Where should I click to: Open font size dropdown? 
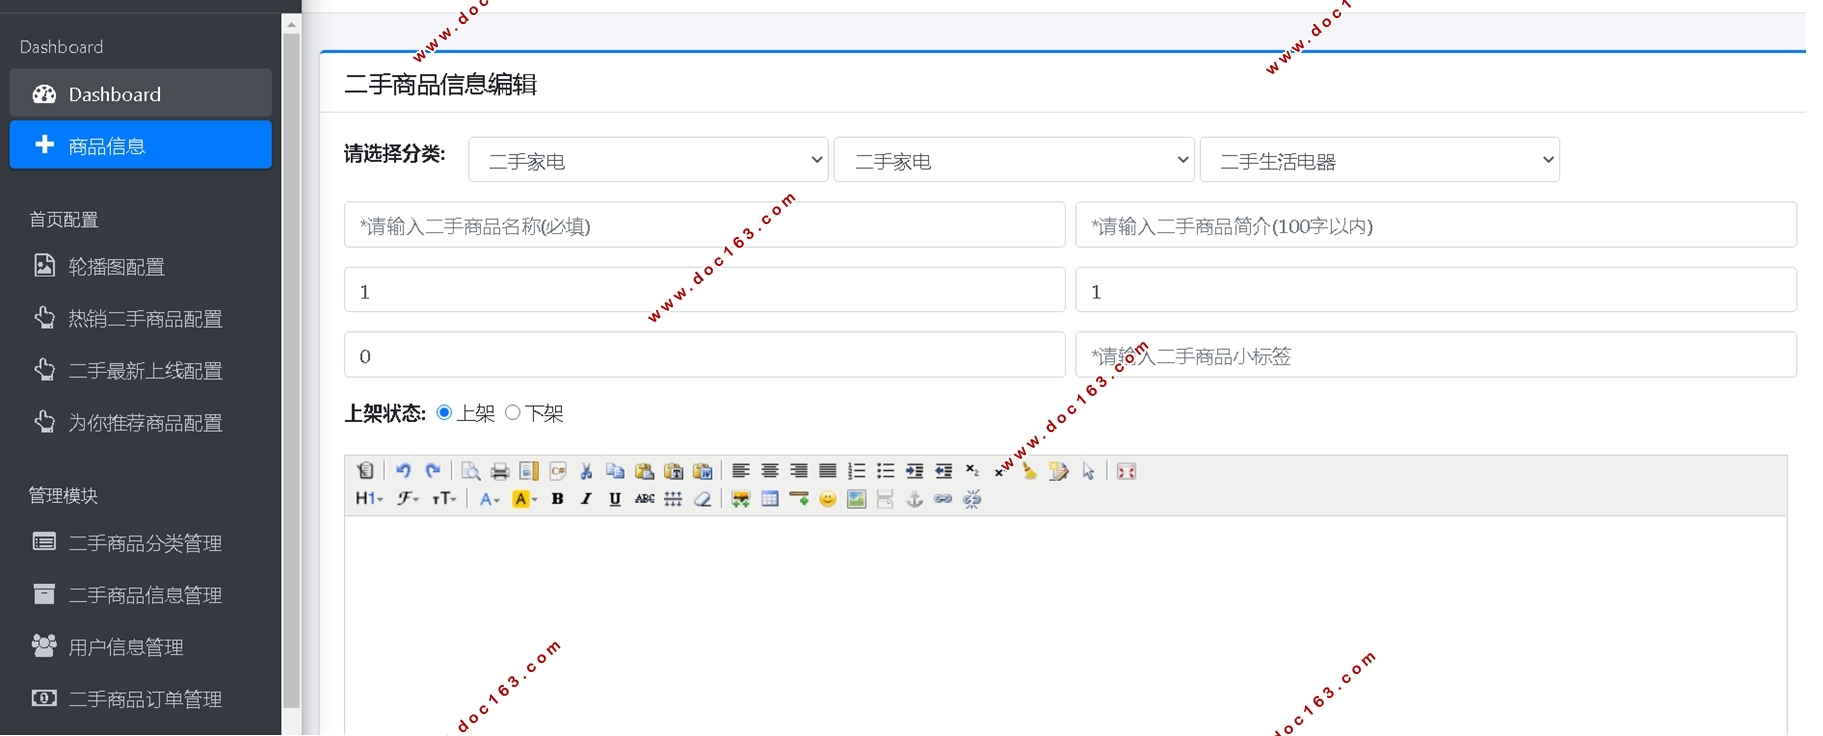443,499
